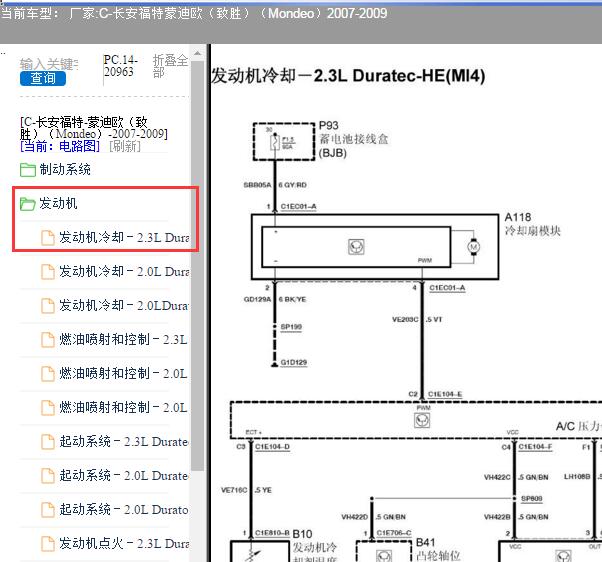Click the B41 凸轮轴位 sensor symbol
Image resolution: width=602 pixels, height=562 pixels.
click(x=384, y=556)
